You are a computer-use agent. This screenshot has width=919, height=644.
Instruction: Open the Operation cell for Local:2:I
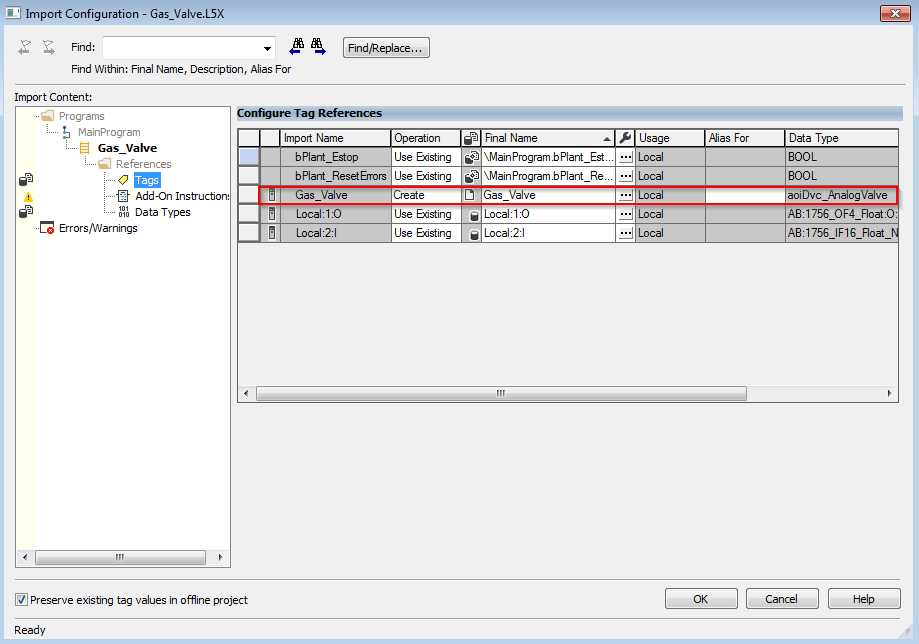[x=426, y=233]
